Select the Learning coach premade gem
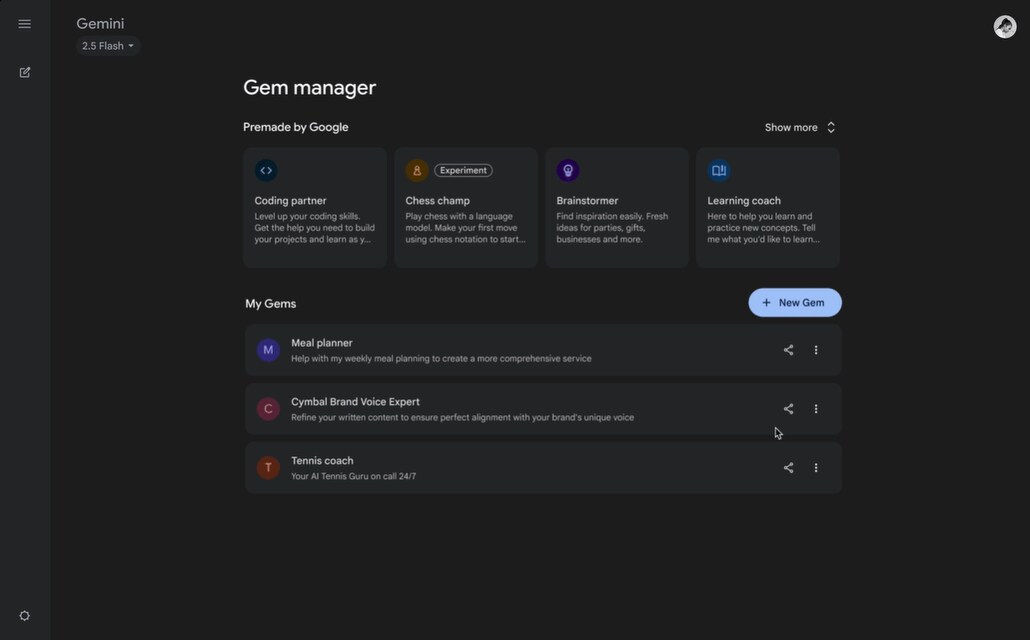The height and width of the screenshot is (640, 1030). [x=767, y=208]
